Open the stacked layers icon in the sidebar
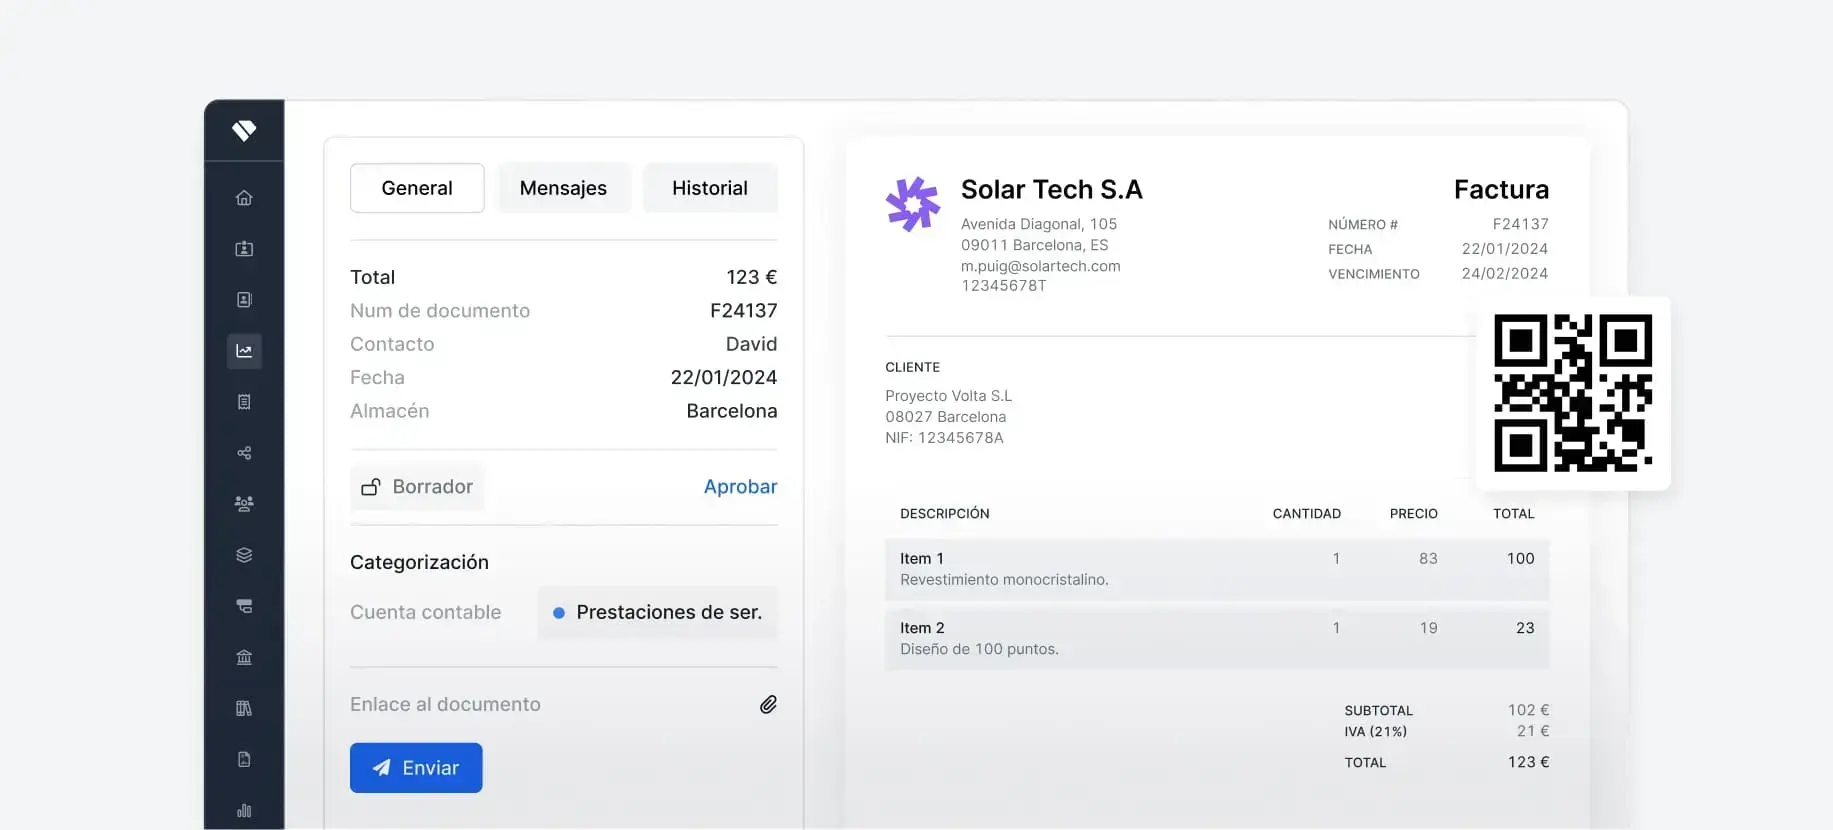The width and height of the screenshot is (1833, 830). (244, 555)
